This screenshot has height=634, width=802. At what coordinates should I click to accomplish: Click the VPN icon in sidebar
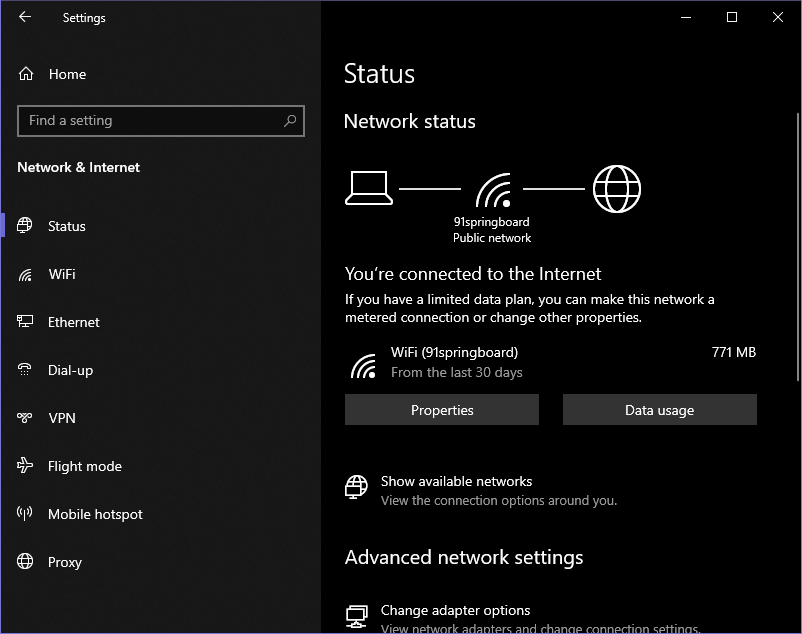[26, 418]
